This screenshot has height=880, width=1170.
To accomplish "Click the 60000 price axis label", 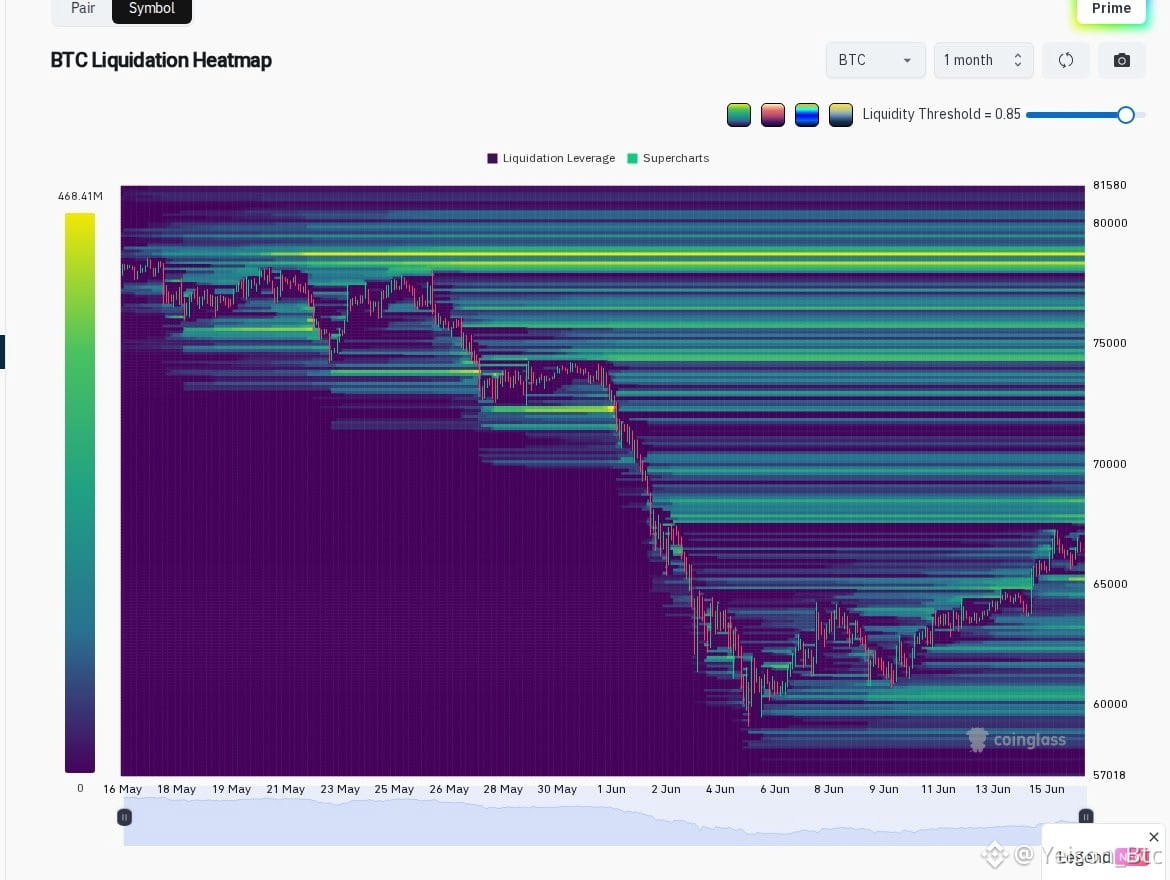I will [x=1110, y=704].
